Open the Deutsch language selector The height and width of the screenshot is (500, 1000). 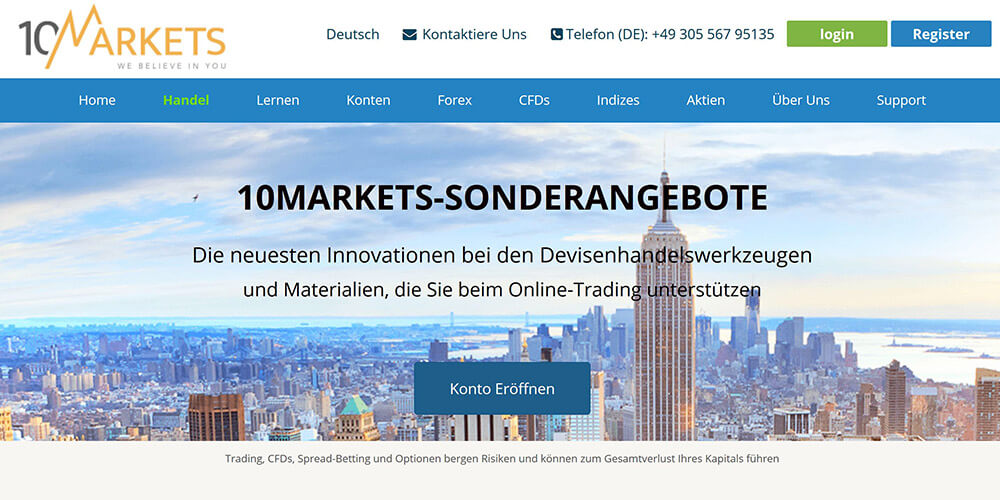[353, 34]
